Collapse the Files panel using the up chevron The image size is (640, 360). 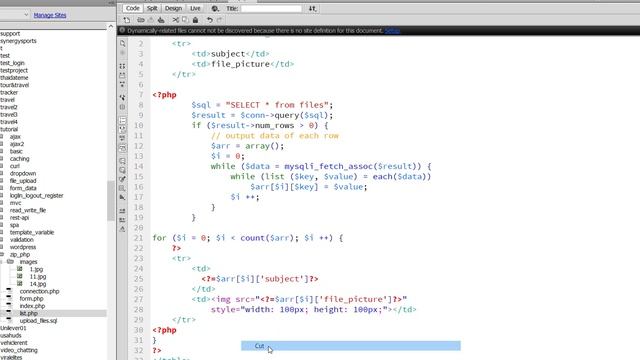click(111, 27)
